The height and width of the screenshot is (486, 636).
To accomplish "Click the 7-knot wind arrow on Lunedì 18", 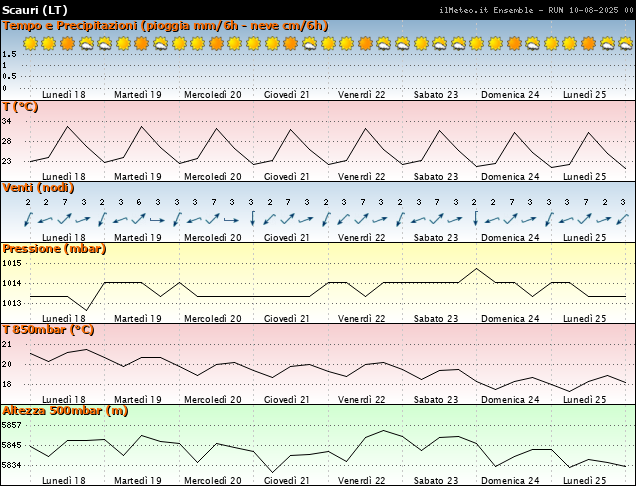I will point(64,219).
